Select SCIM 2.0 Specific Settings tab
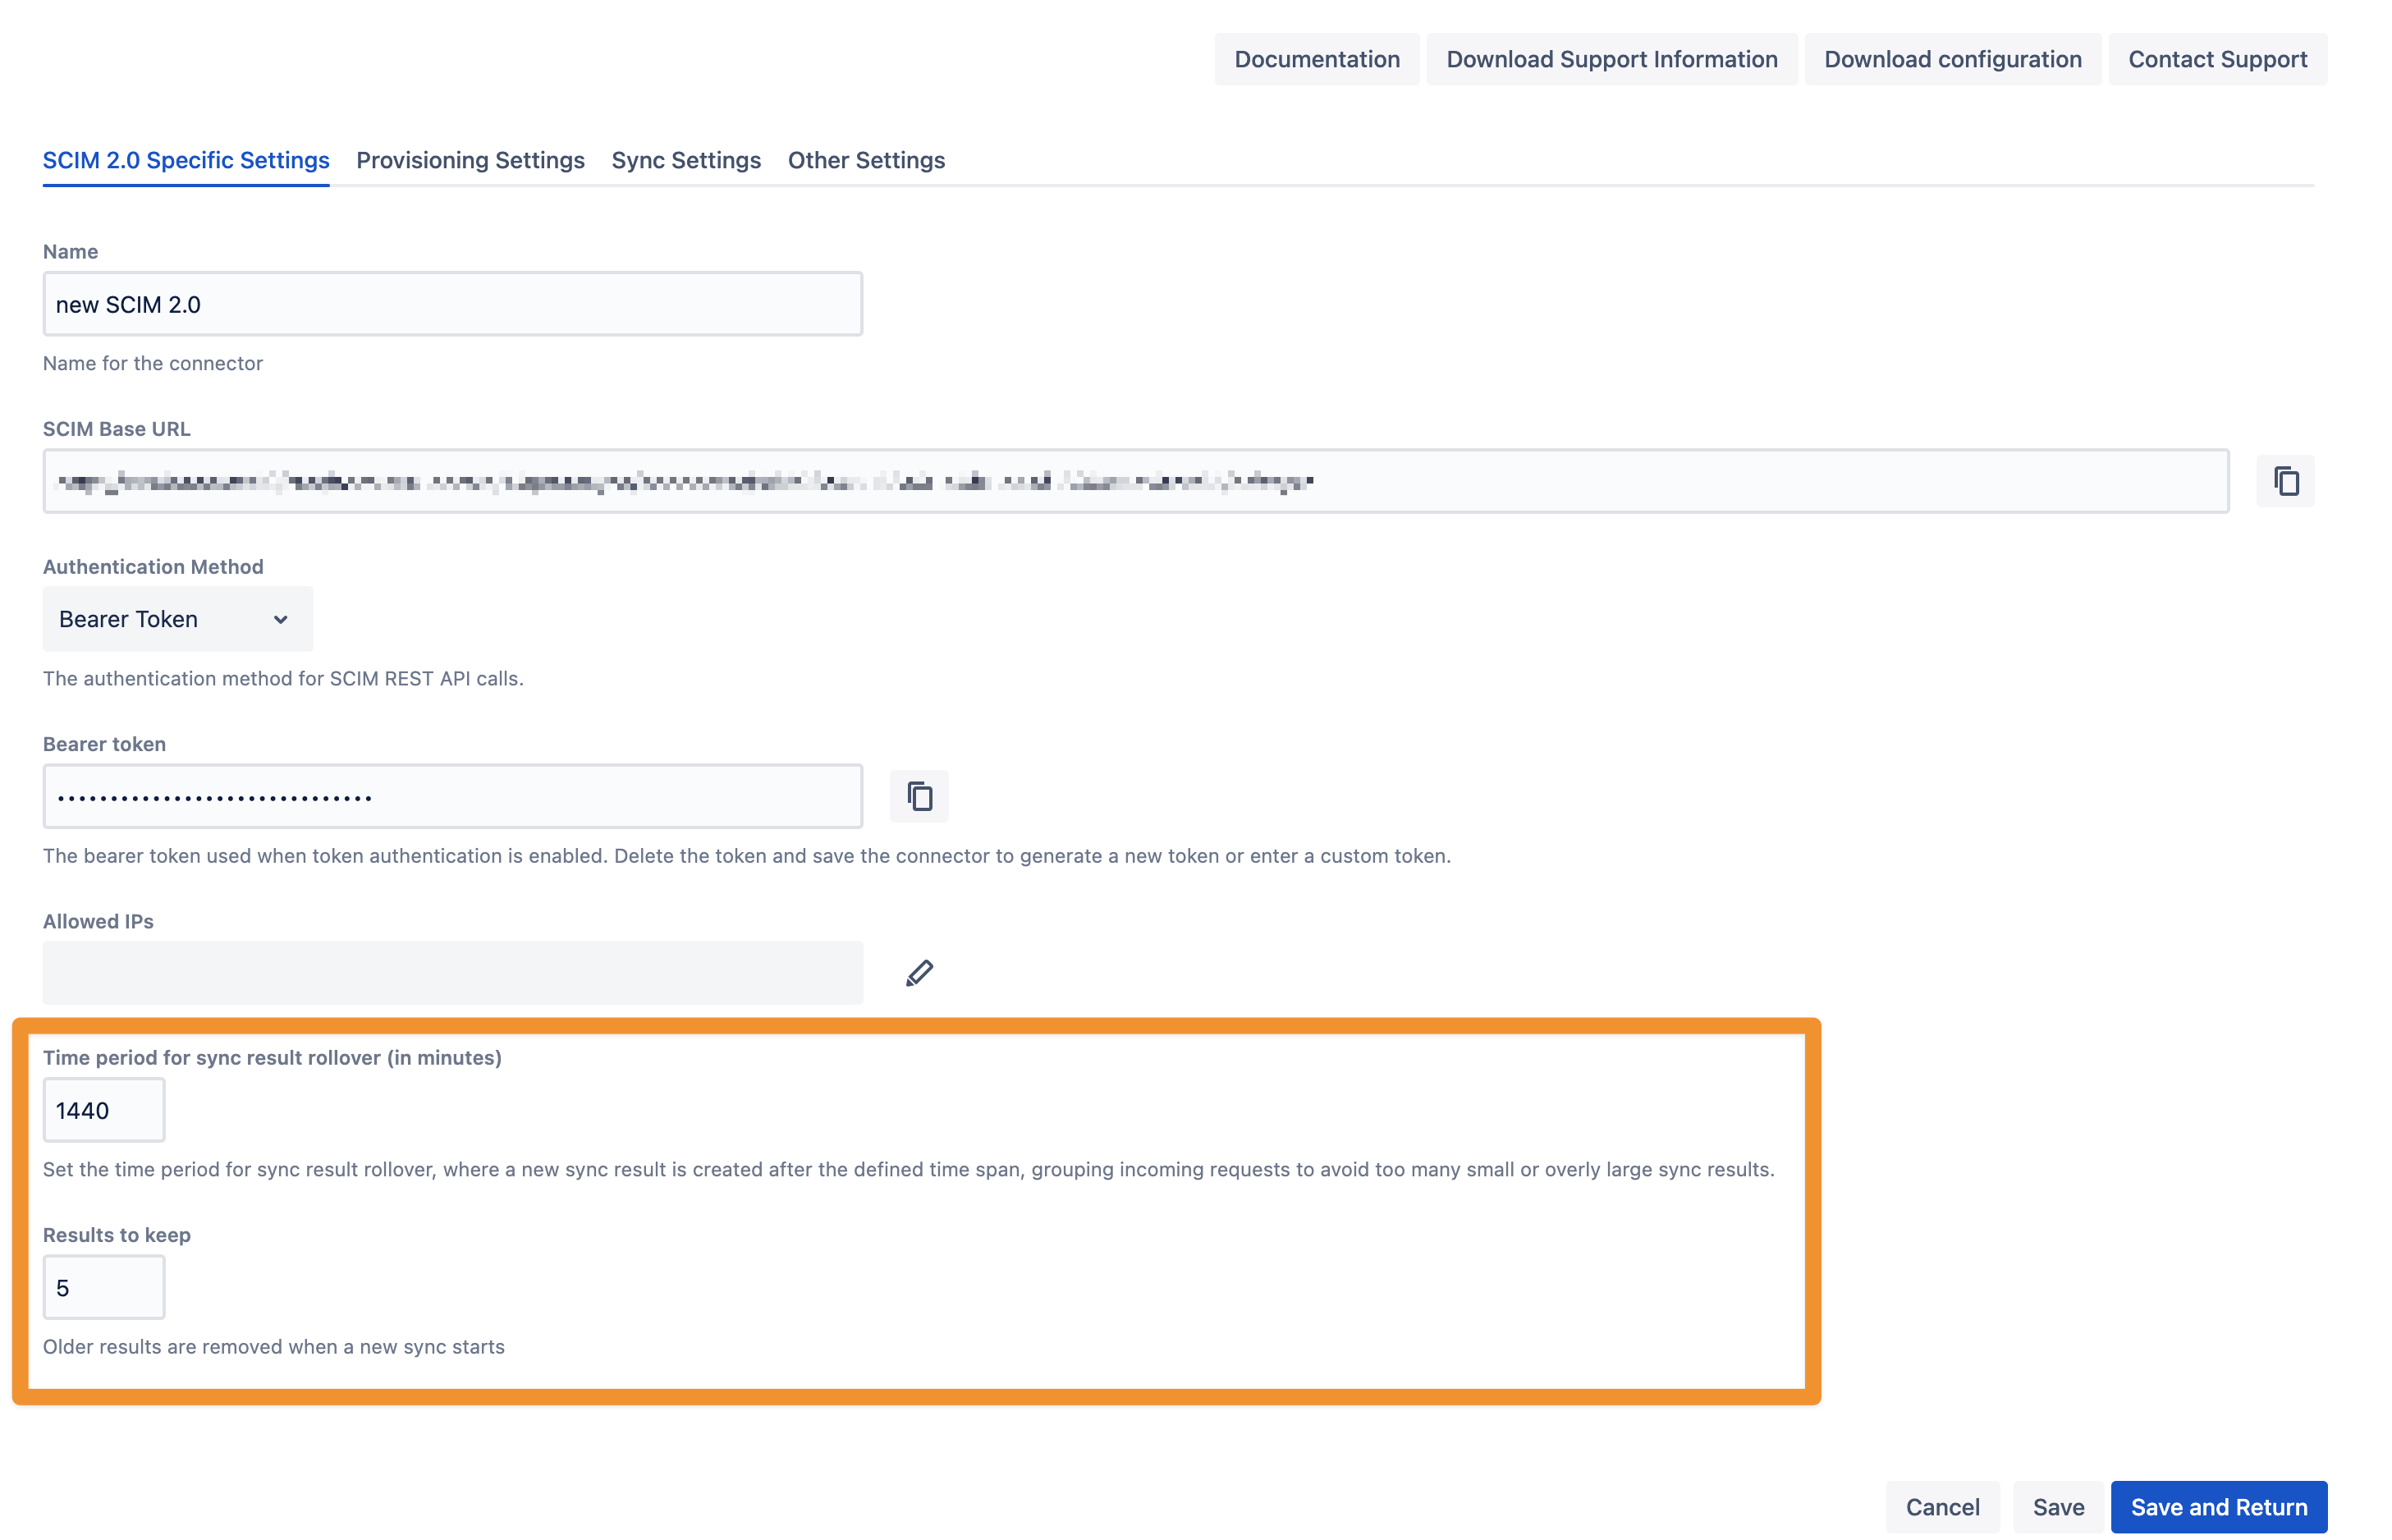Viewport: 2392px width, 1540px height. 185,160
